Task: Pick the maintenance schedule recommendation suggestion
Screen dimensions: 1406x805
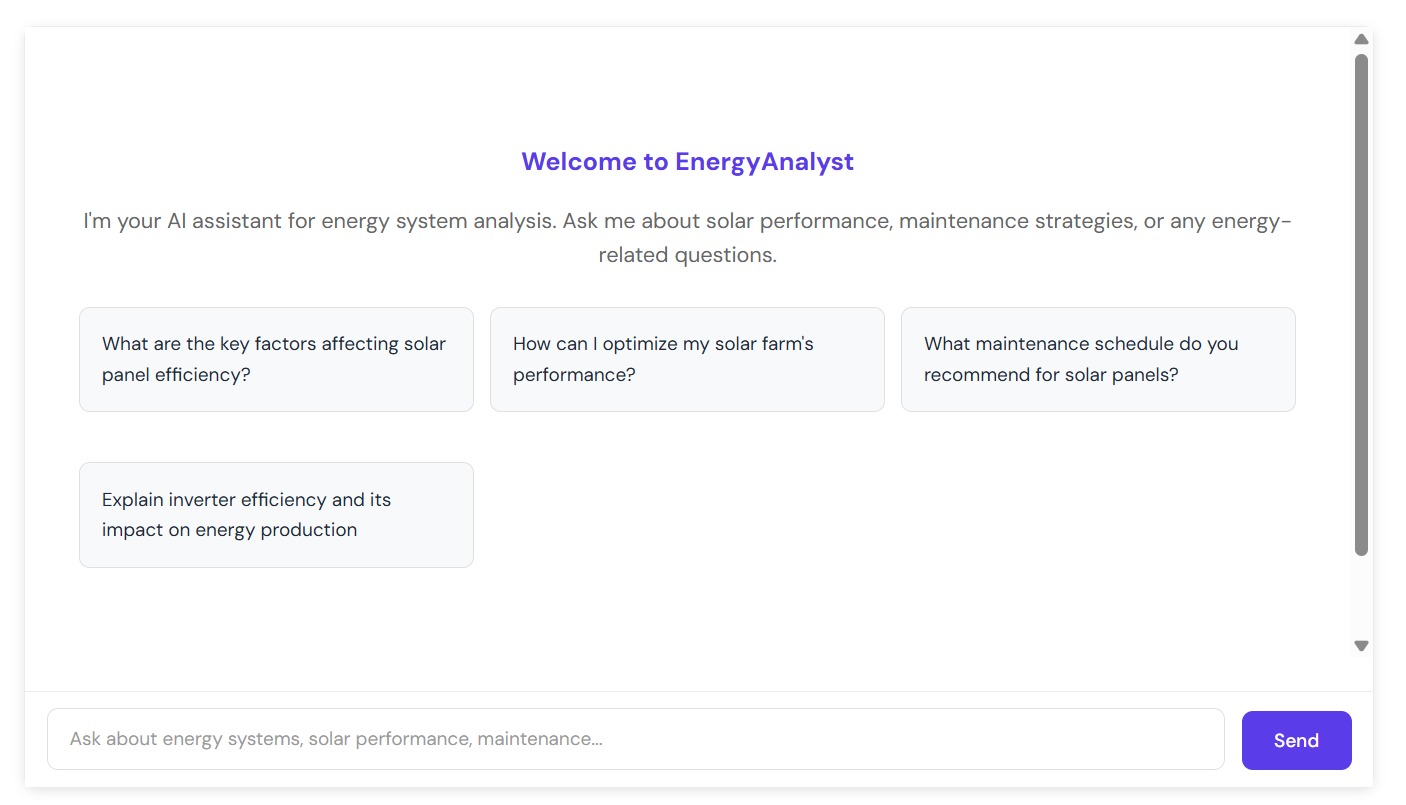Action: pyautogui.click(x=1098, y=359)
